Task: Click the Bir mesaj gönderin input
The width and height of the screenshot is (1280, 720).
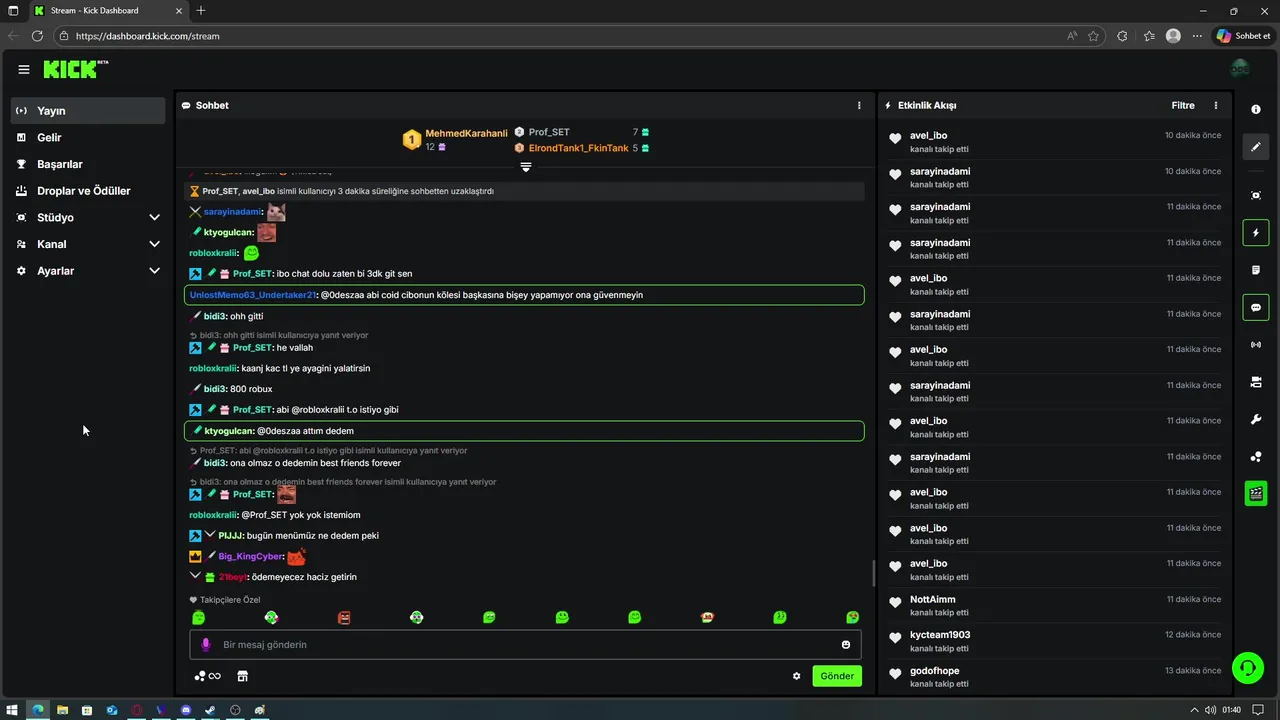Action: coord(525,645)
